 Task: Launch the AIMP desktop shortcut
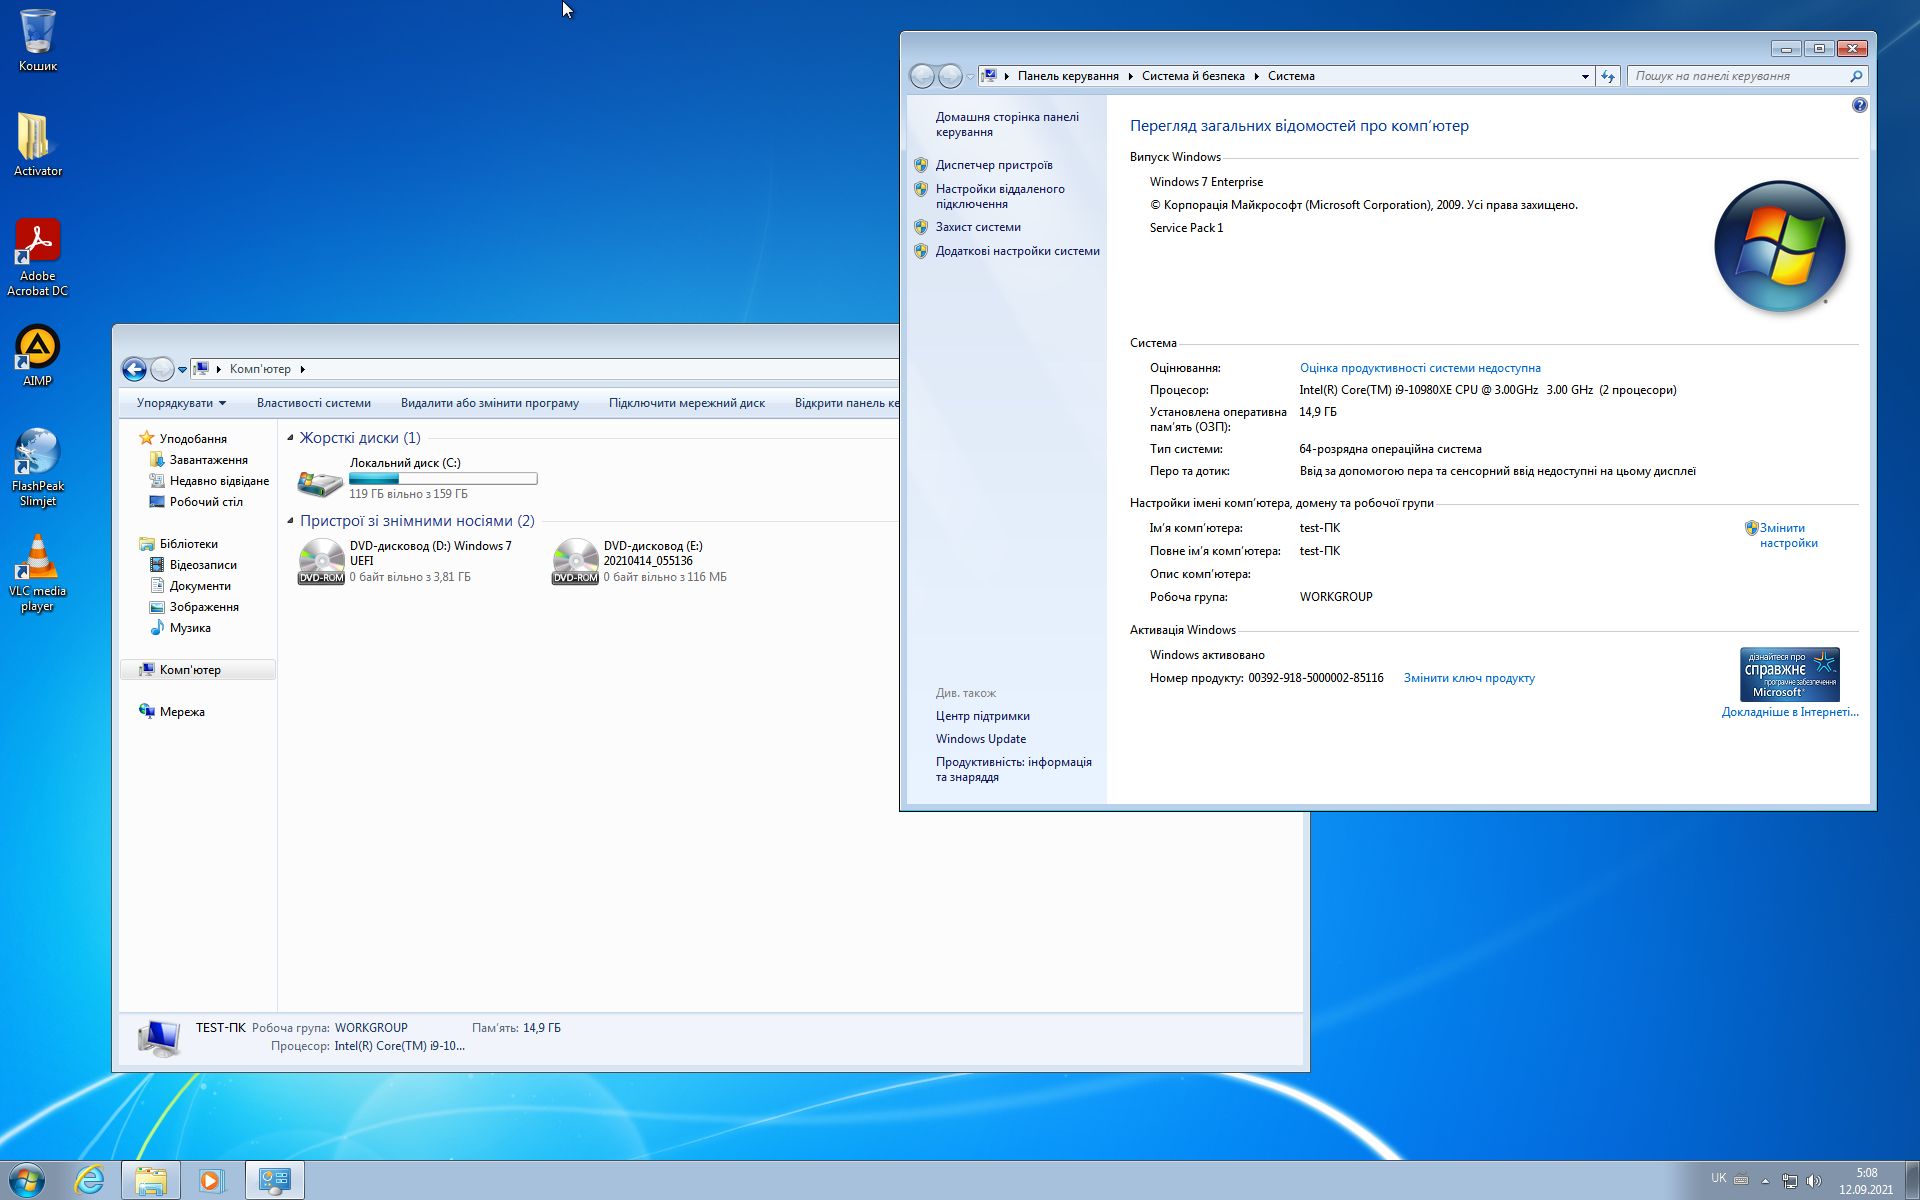tap(37, 348)
